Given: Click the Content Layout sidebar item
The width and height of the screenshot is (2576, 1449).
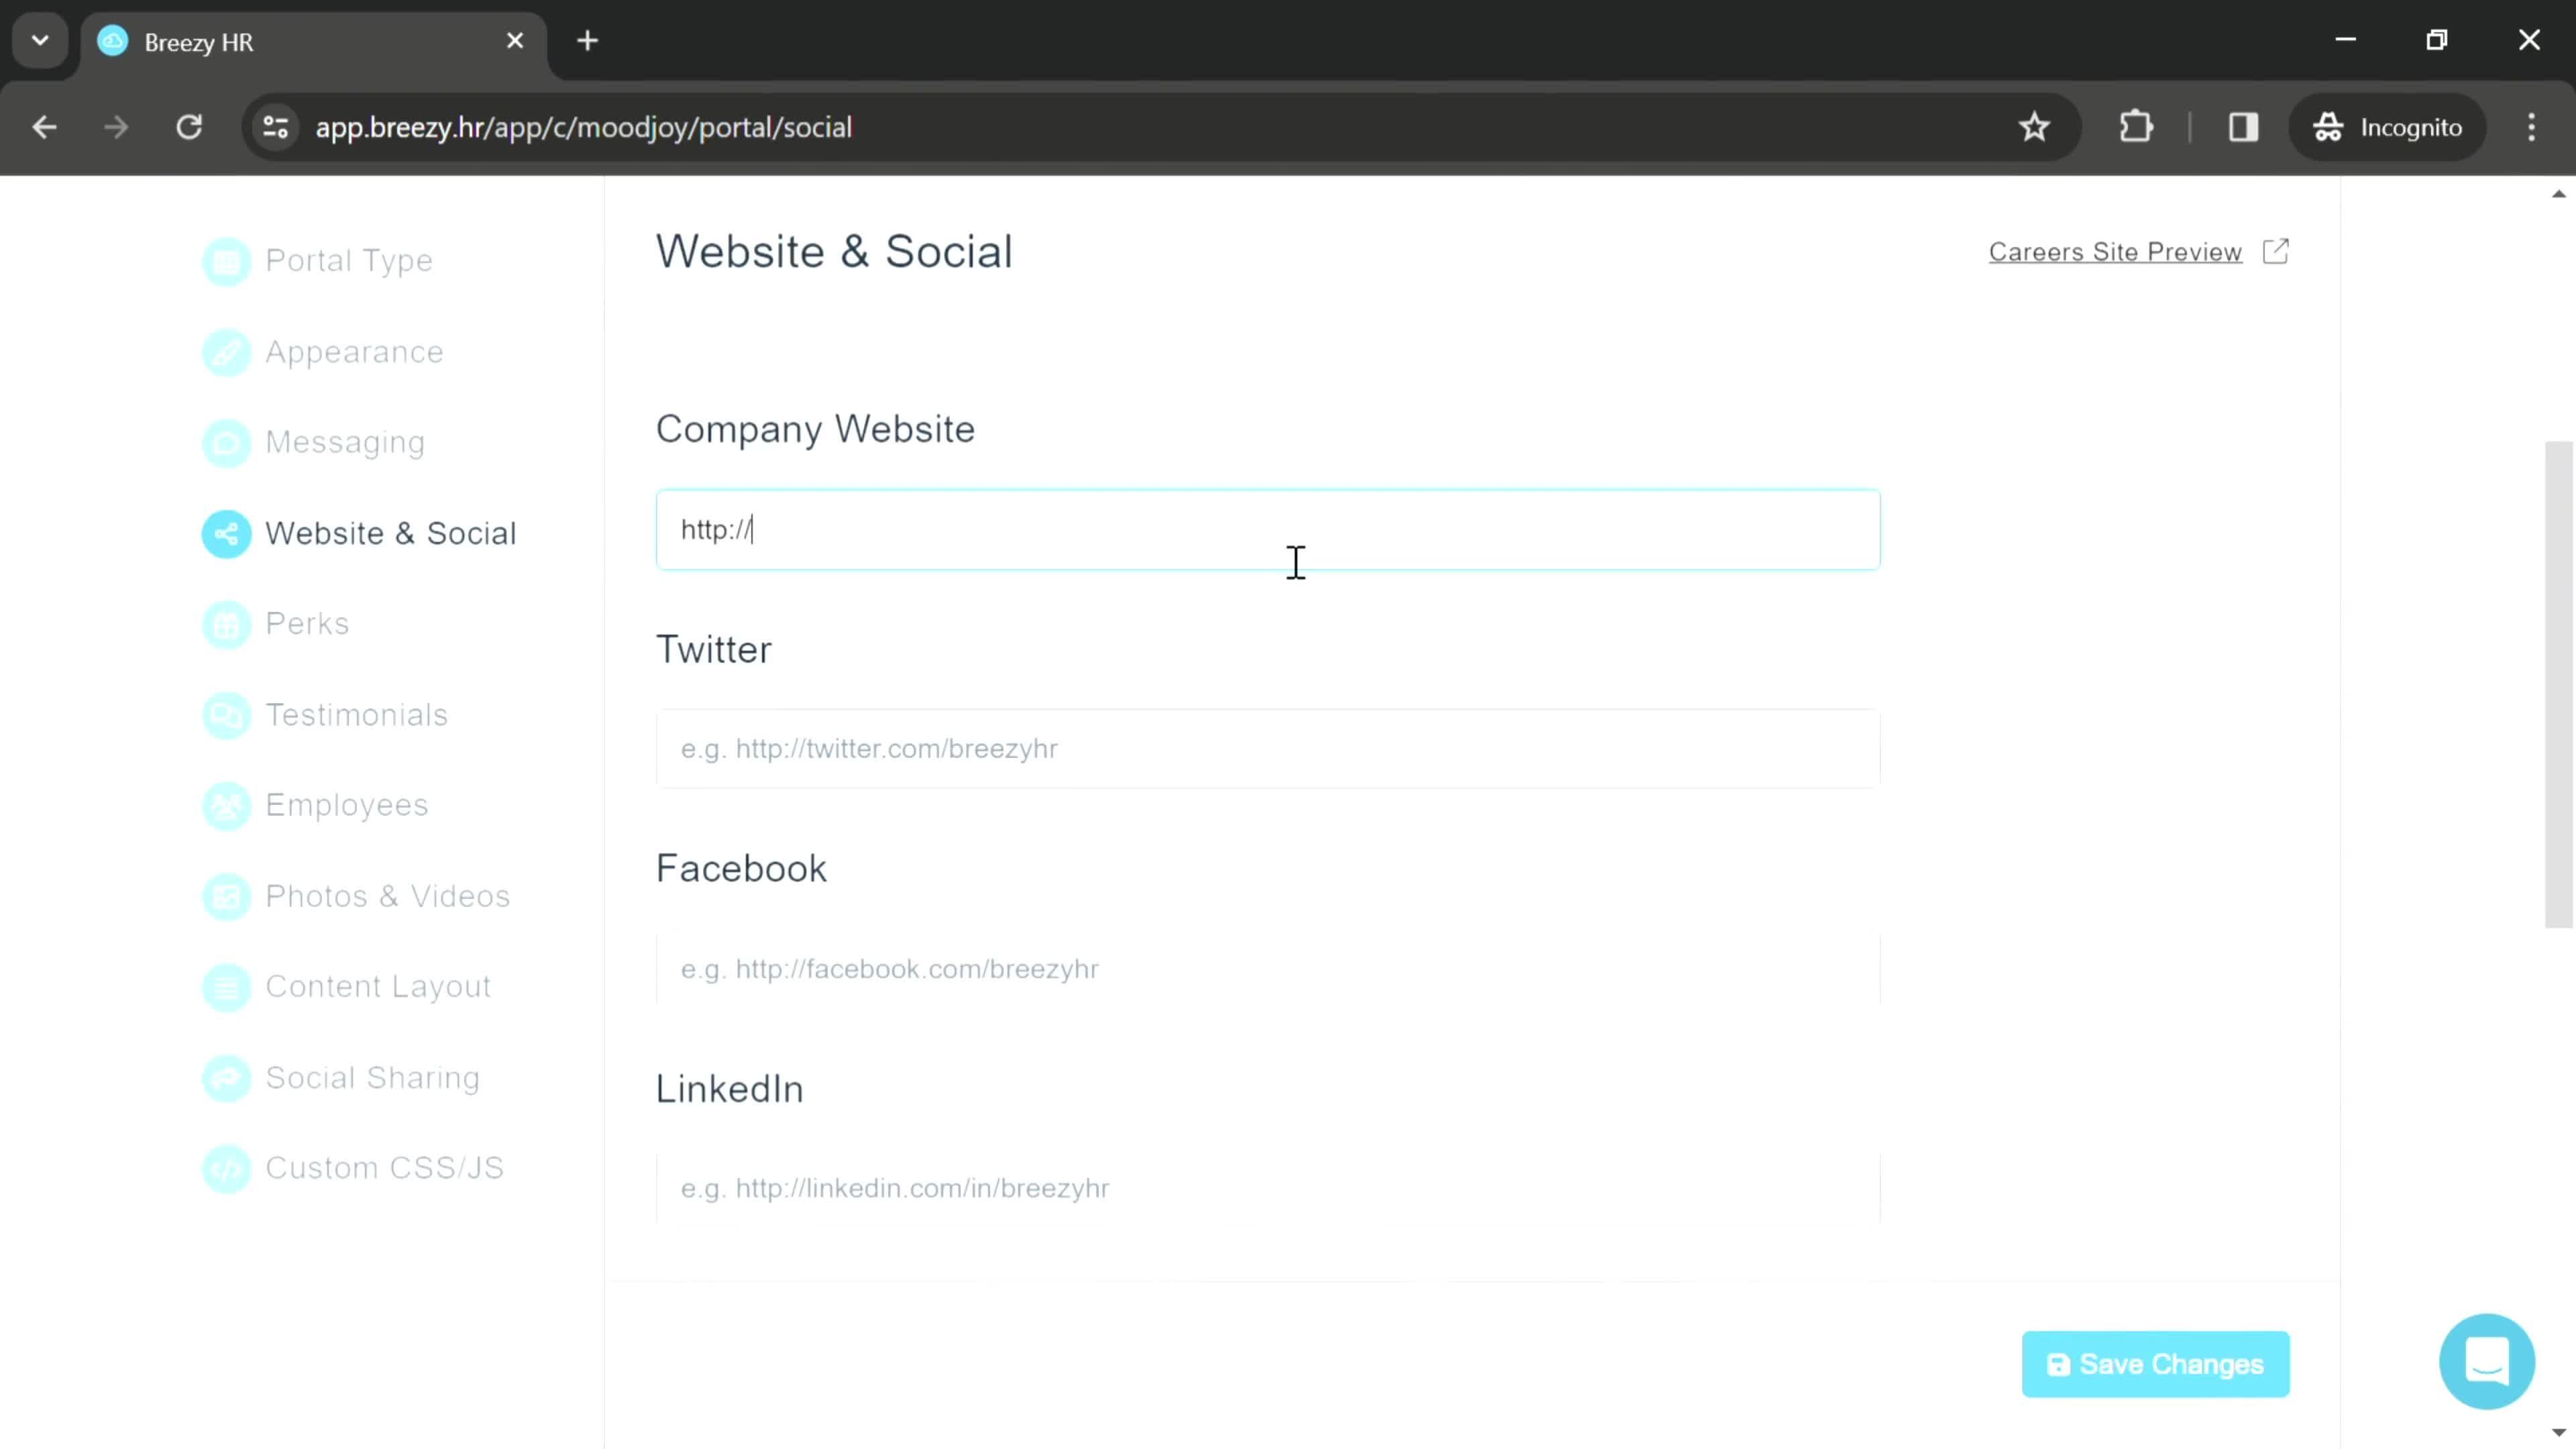Looking at the screenshot, I should point(377,985).
